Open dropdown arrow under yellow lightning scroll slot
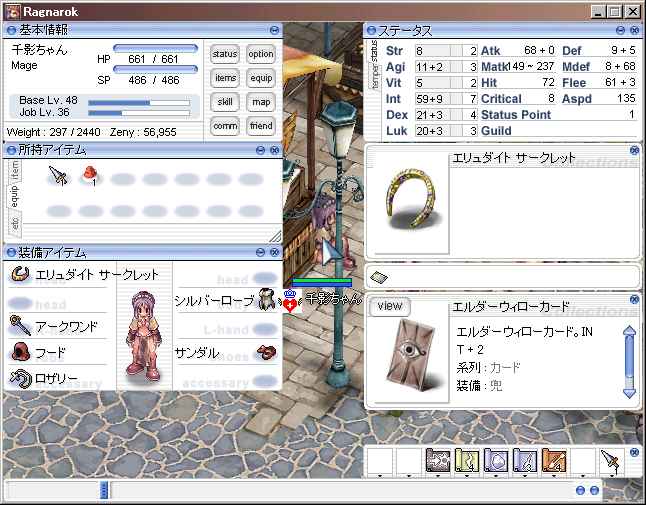The height and width of the screenshot is (505, 646). (467, 475)
